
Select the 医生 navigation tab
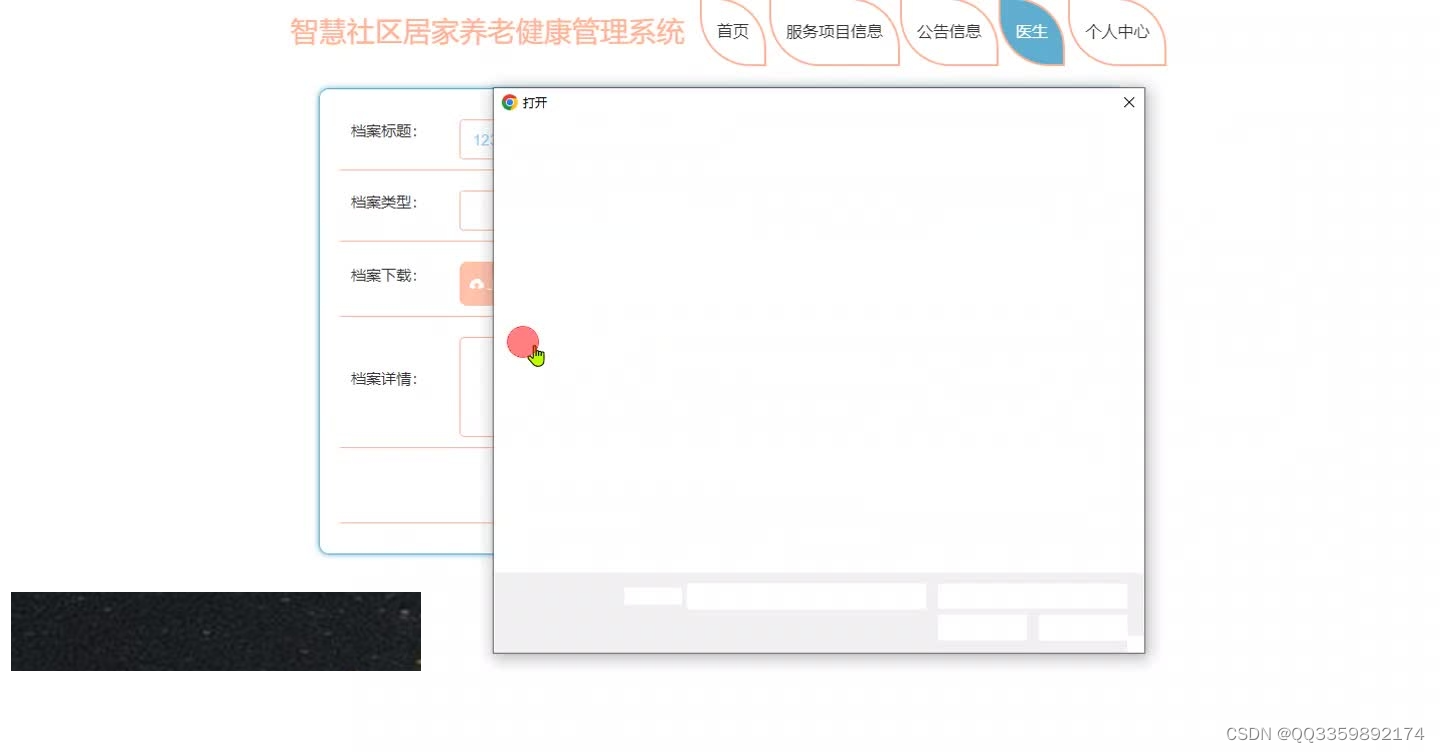[1031, 32]
